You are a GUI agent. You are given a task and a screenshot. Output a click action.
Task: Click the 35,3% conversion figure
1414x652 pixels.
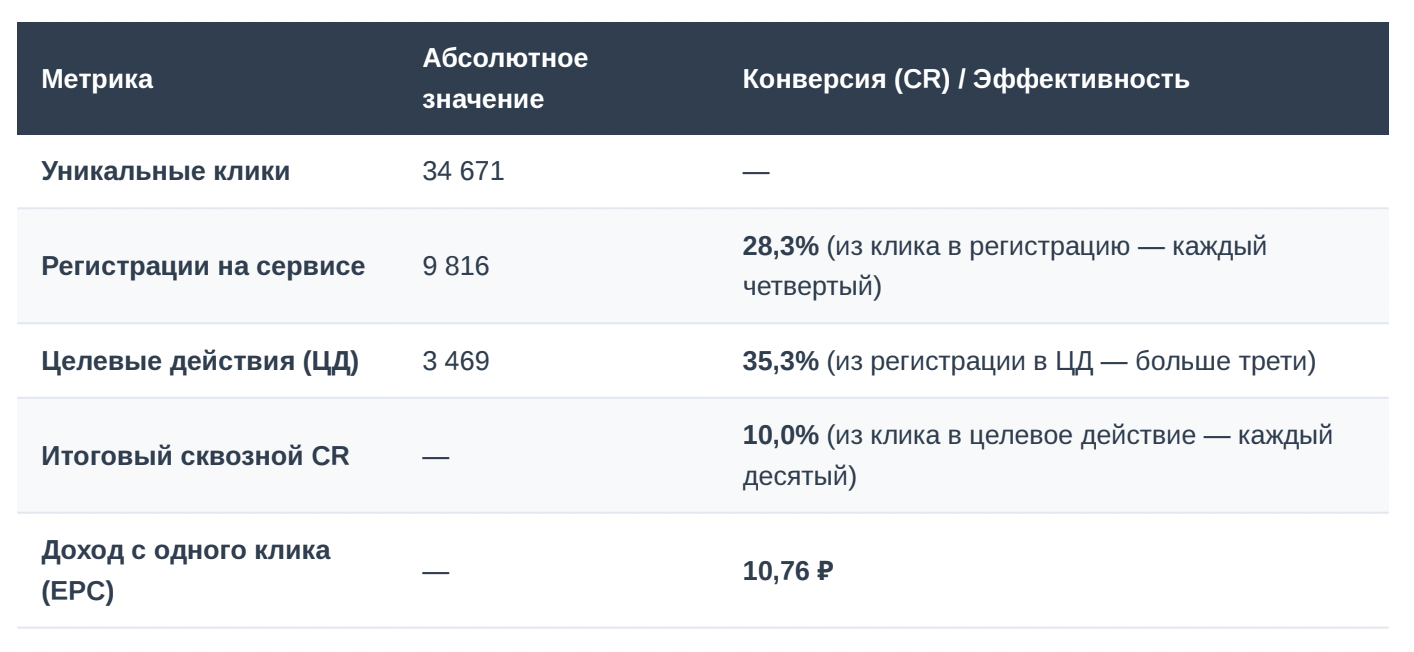tap(780, 361)
